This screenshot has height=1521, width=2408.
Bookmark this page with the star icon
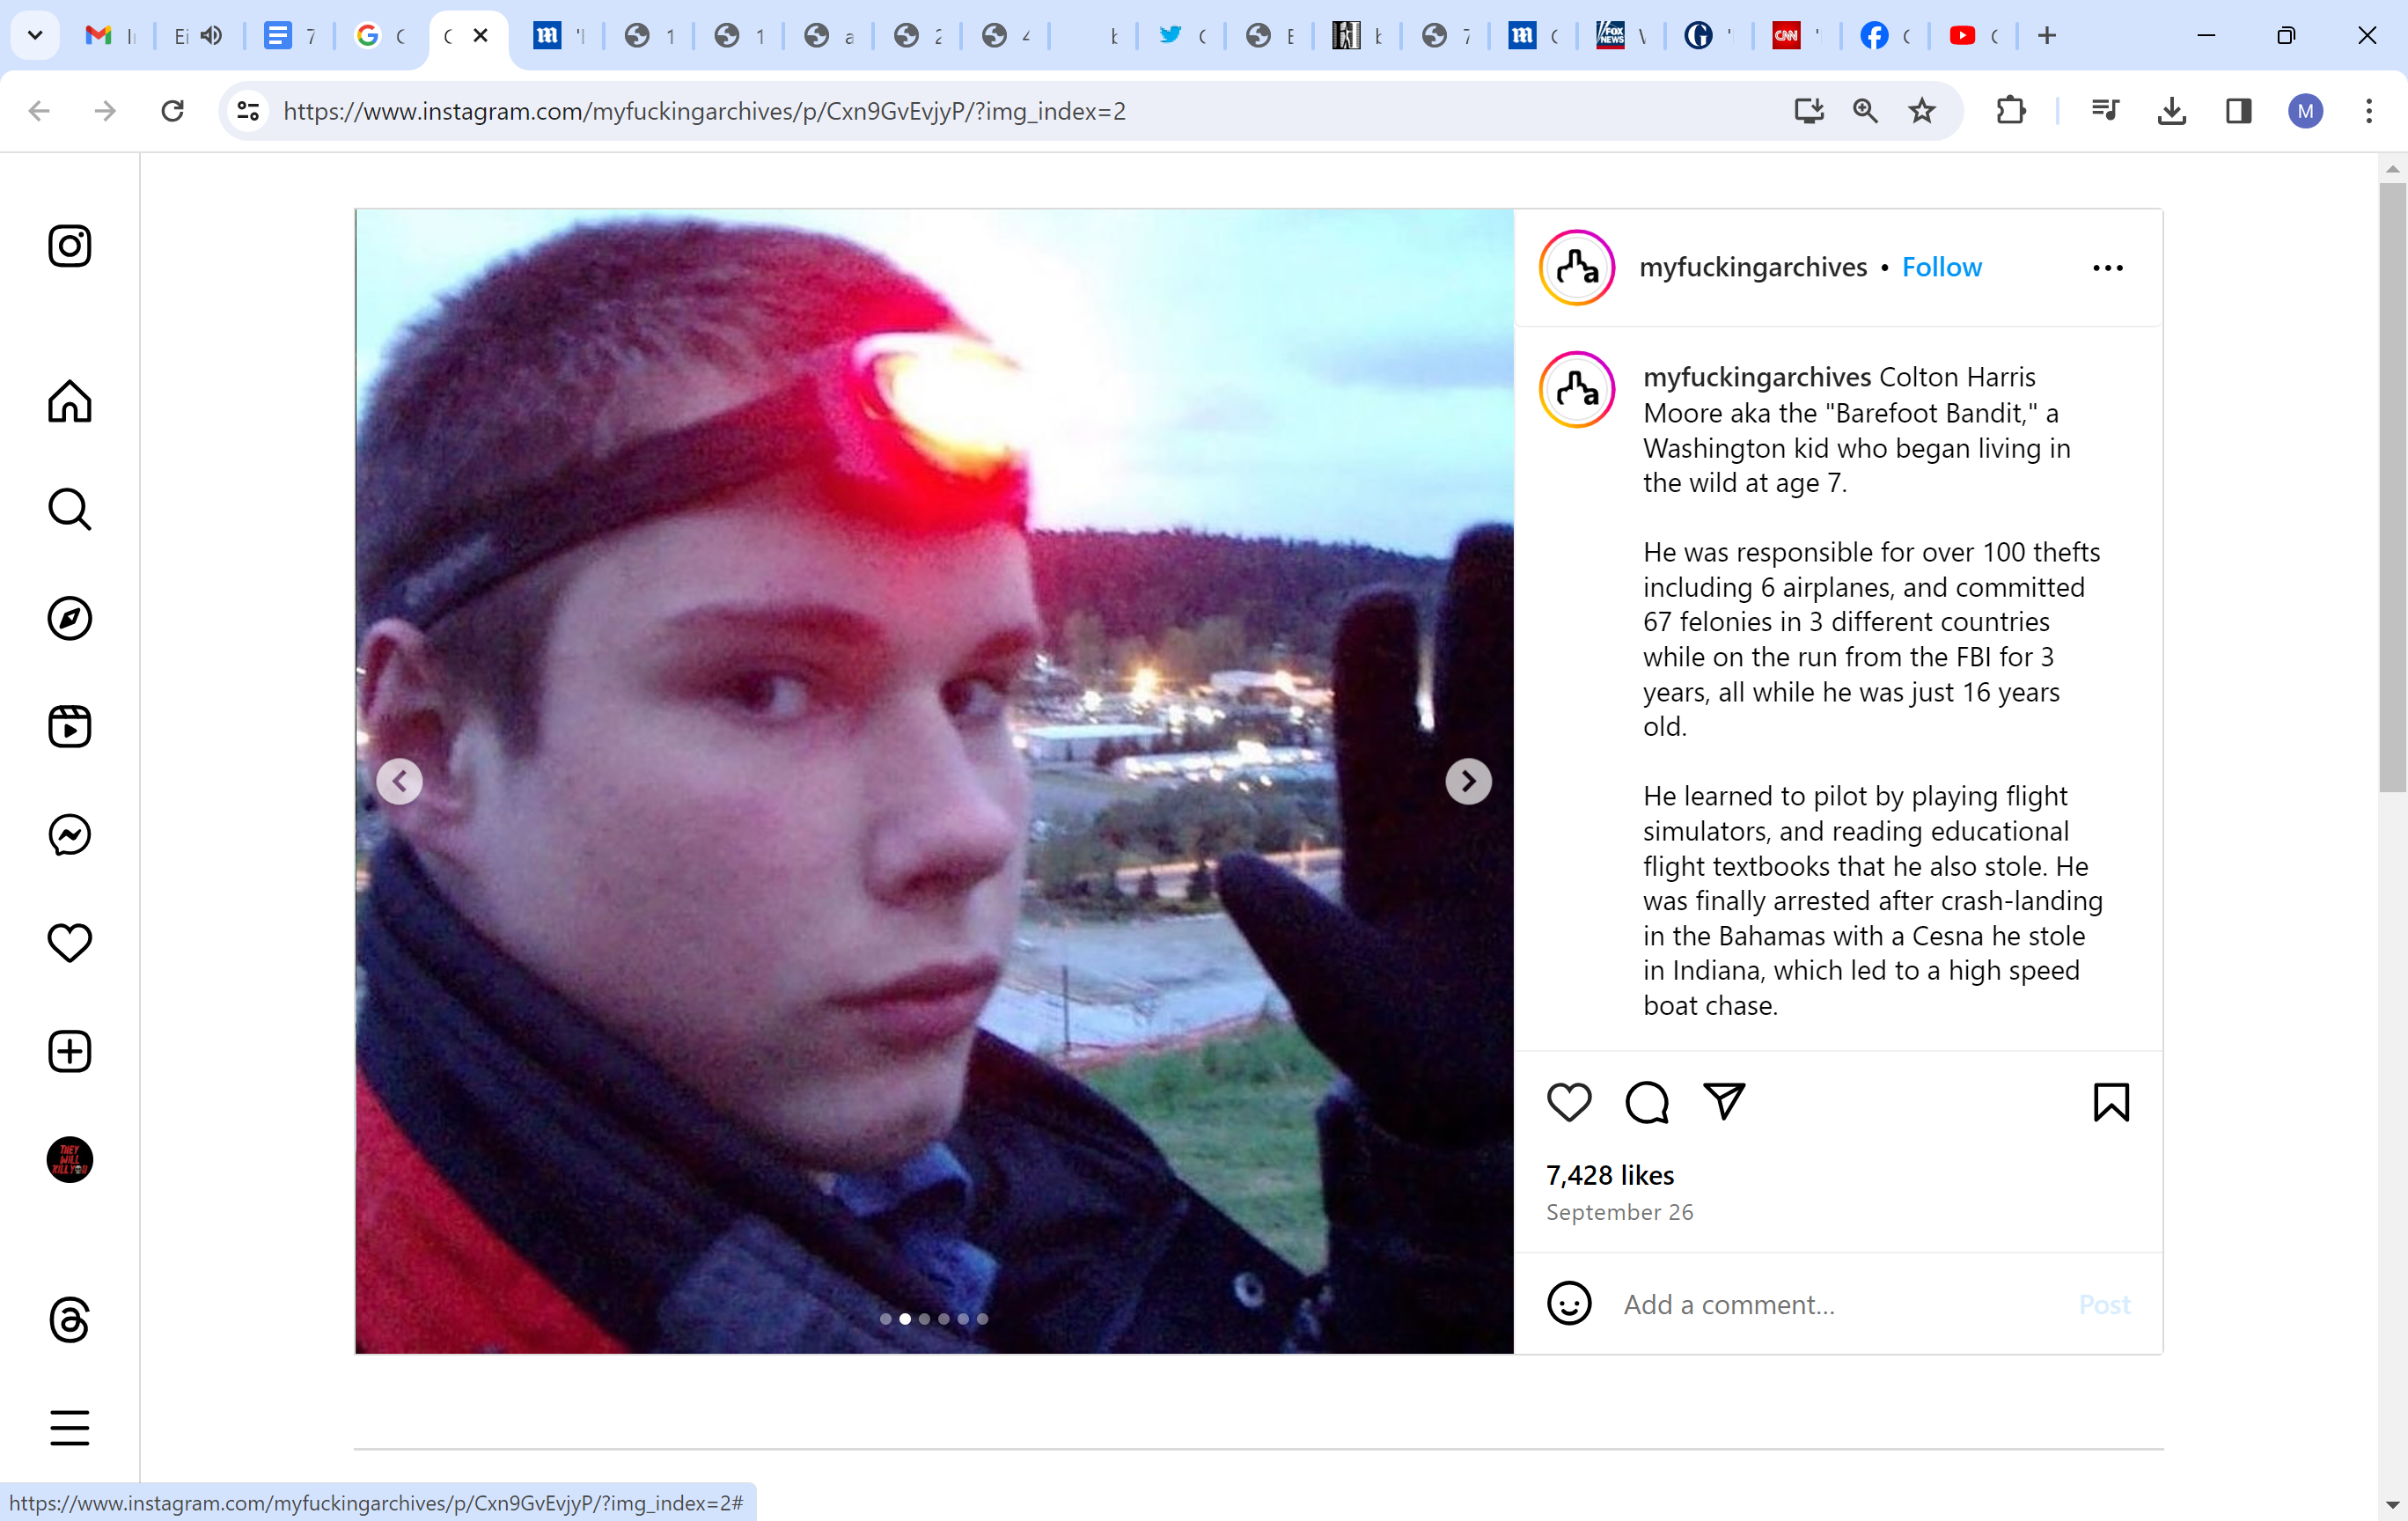coord(1922,111)
